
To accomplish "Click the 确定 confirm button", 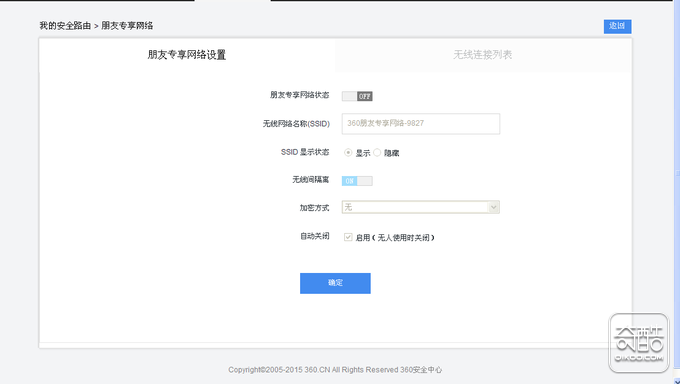I will click(335, 283).
